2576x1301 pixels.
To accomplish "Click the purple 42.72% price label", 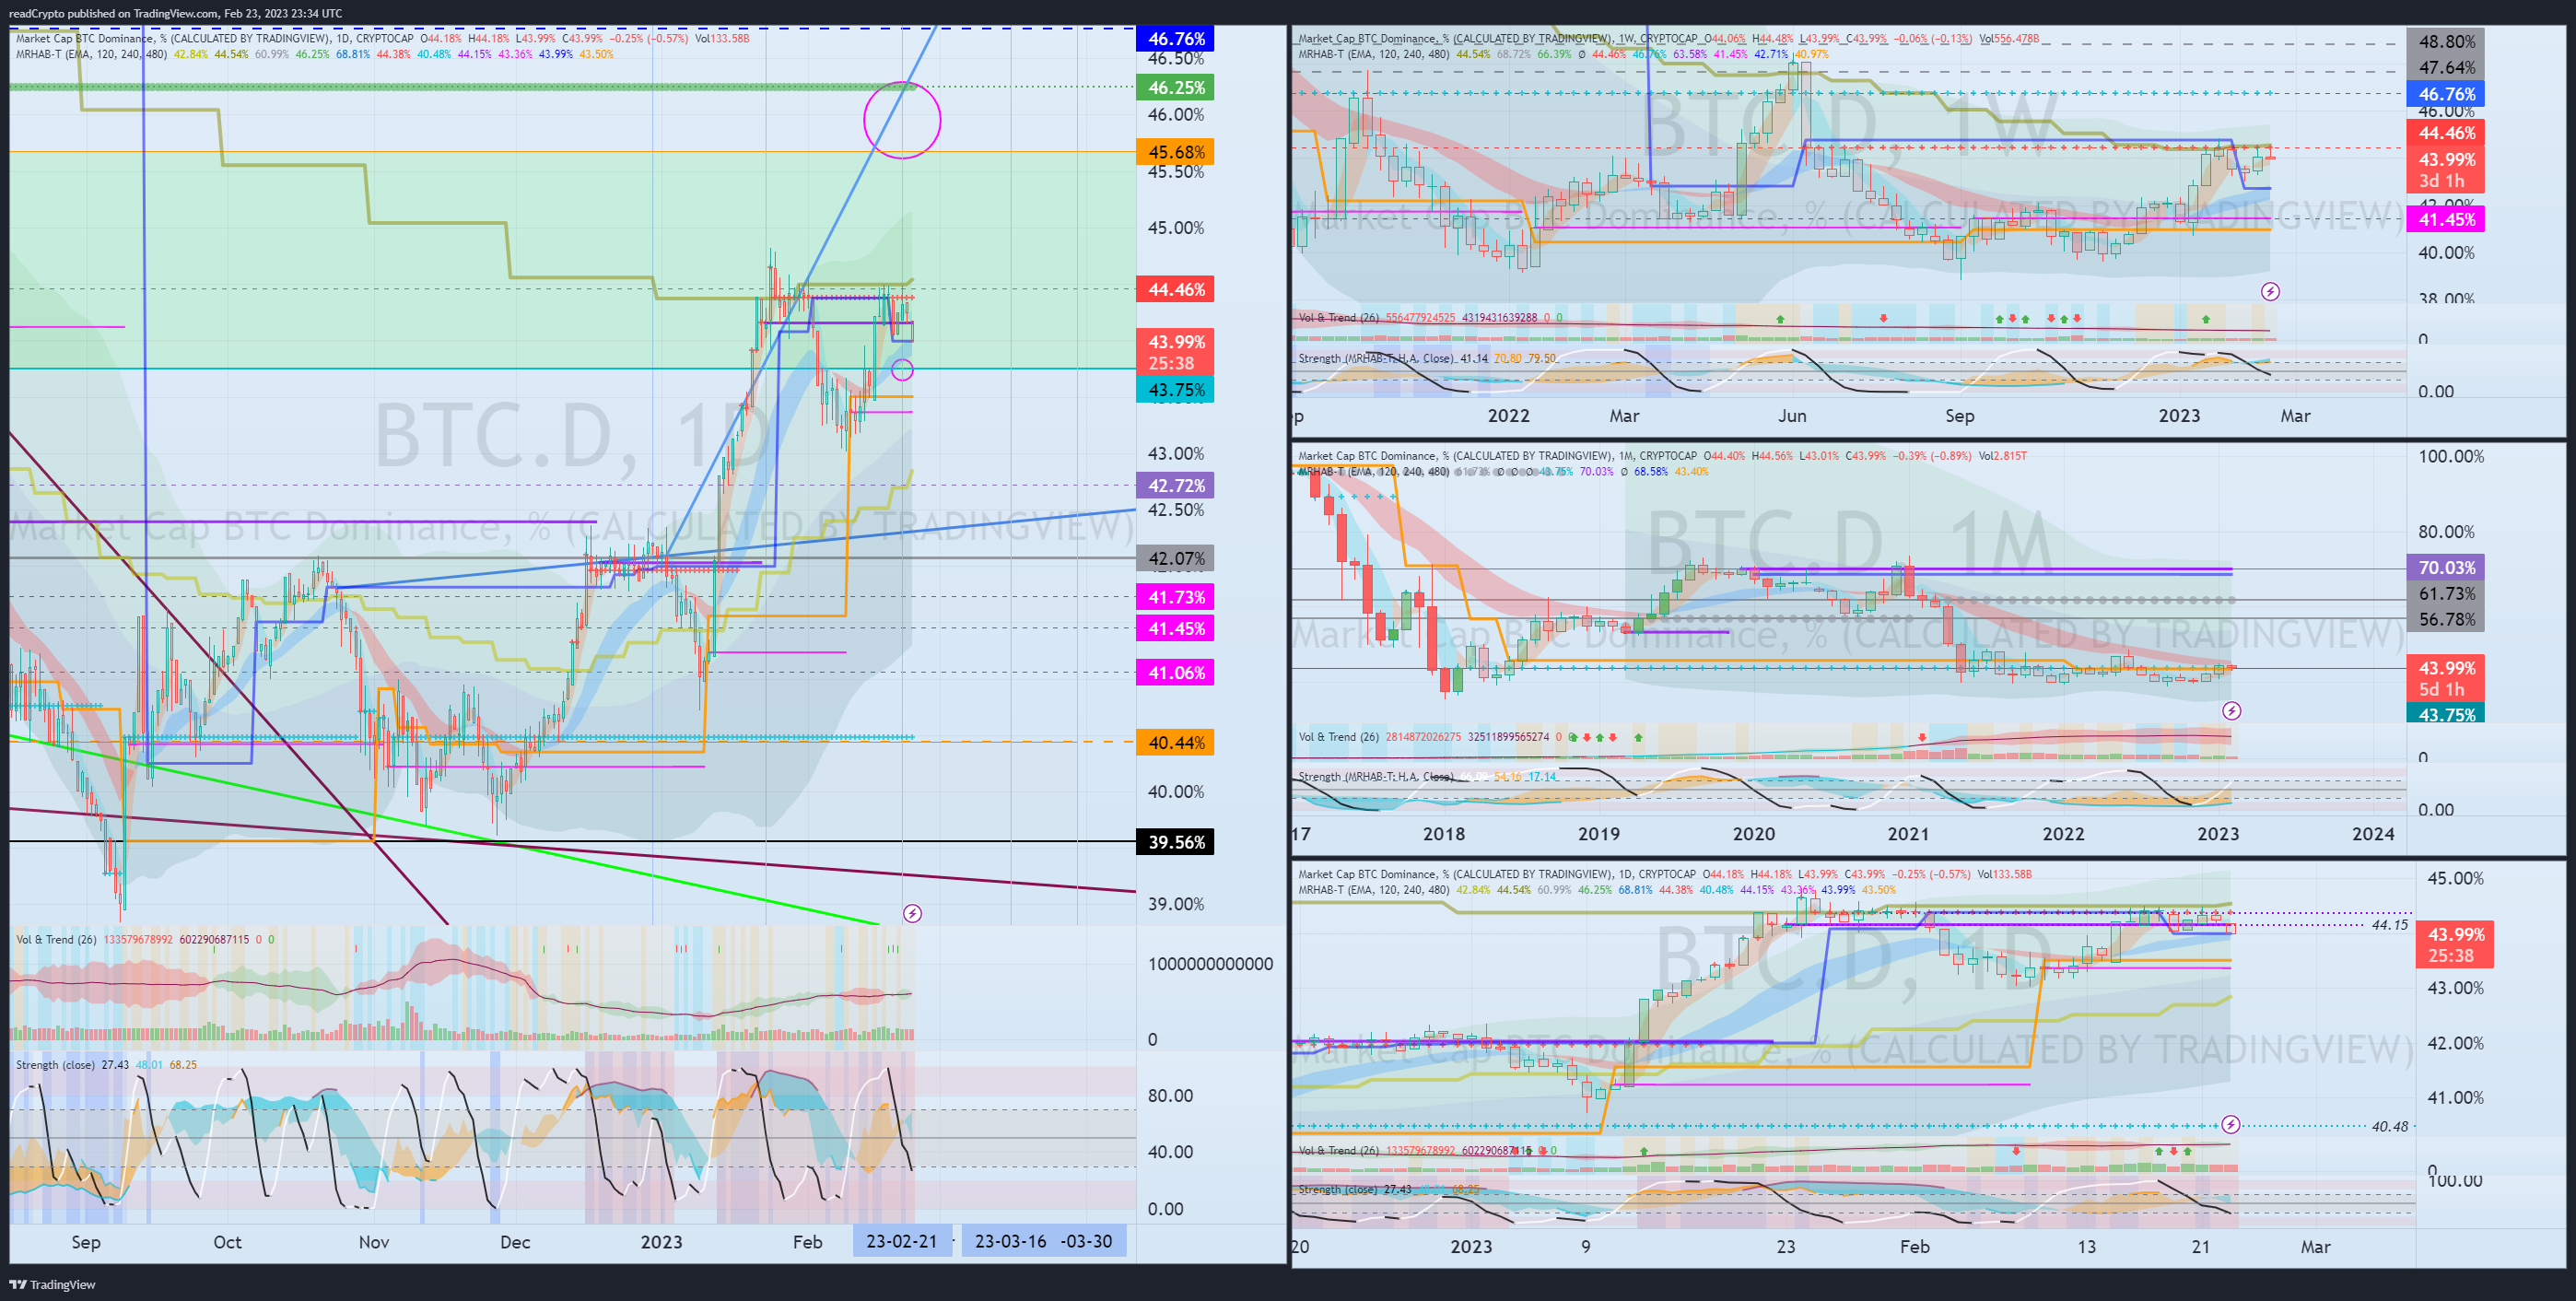I will click(x=1175, y=485).
